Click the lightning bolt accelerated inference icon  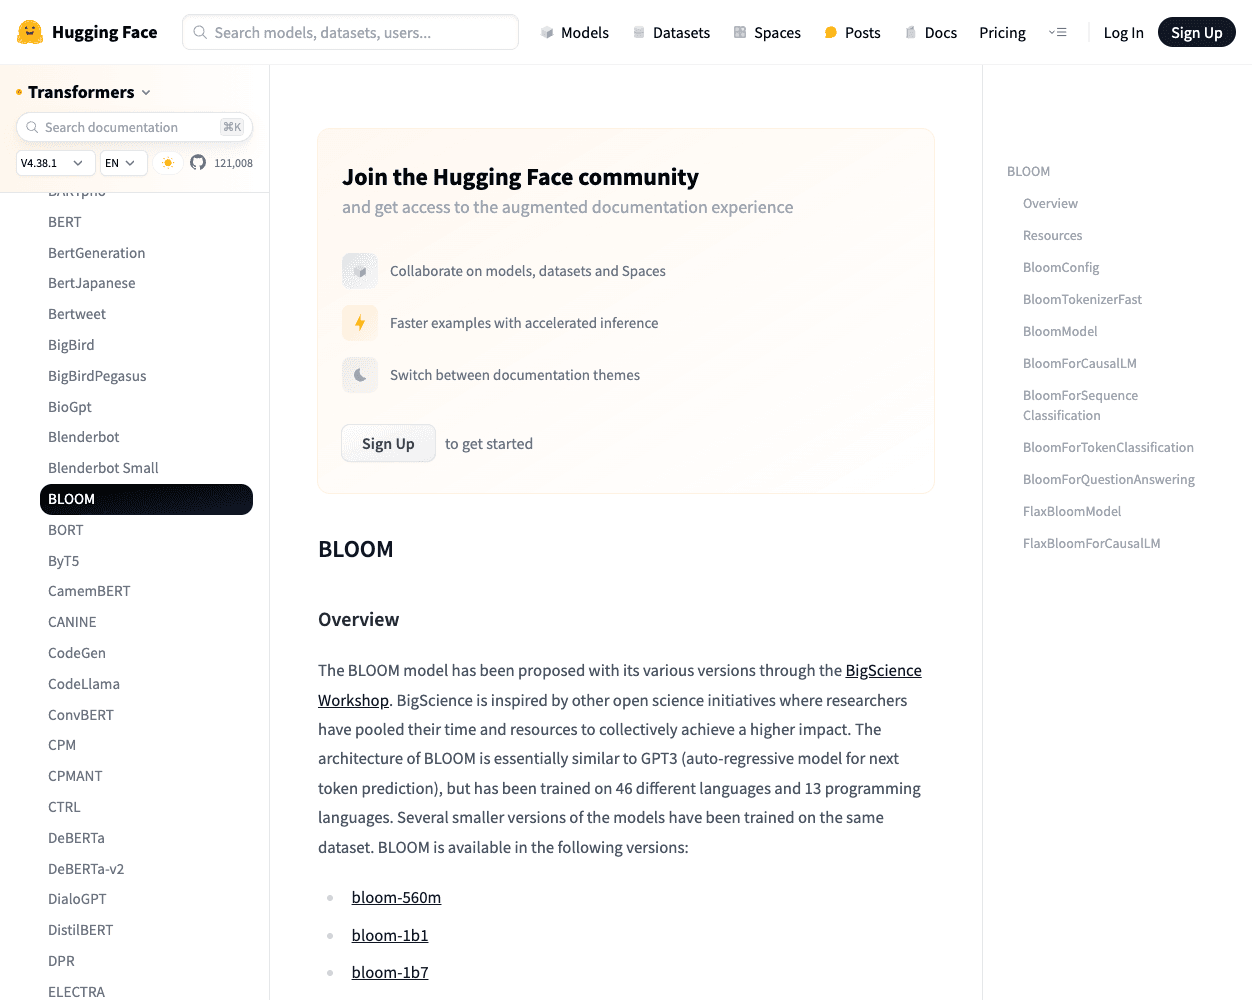pos(360,323)
